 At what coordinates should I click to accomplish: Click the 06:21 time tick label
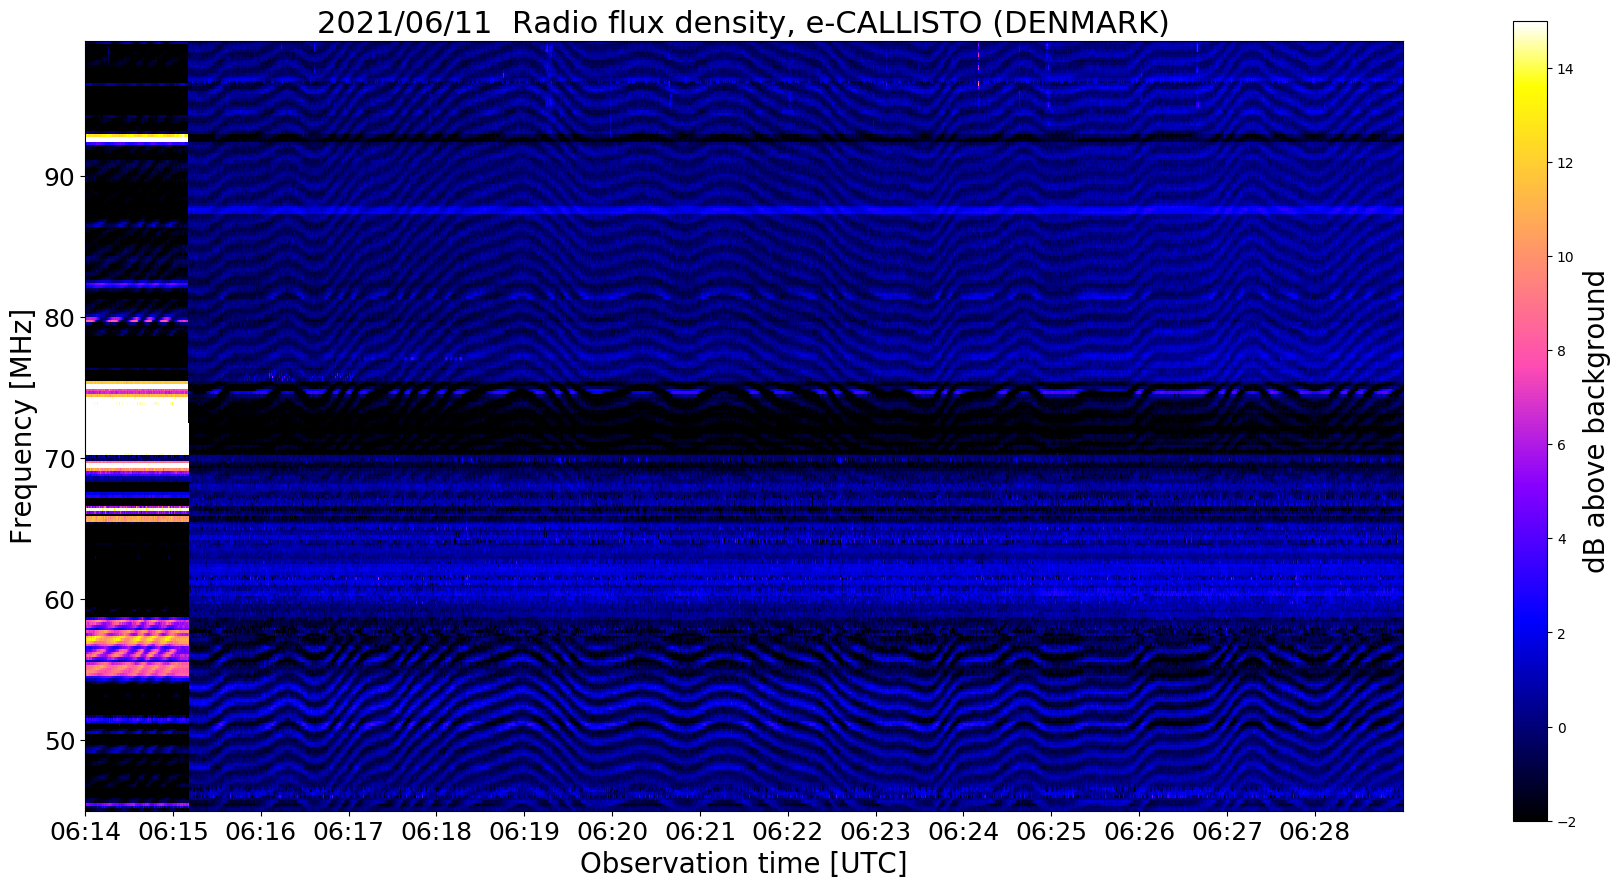[700, 832]
